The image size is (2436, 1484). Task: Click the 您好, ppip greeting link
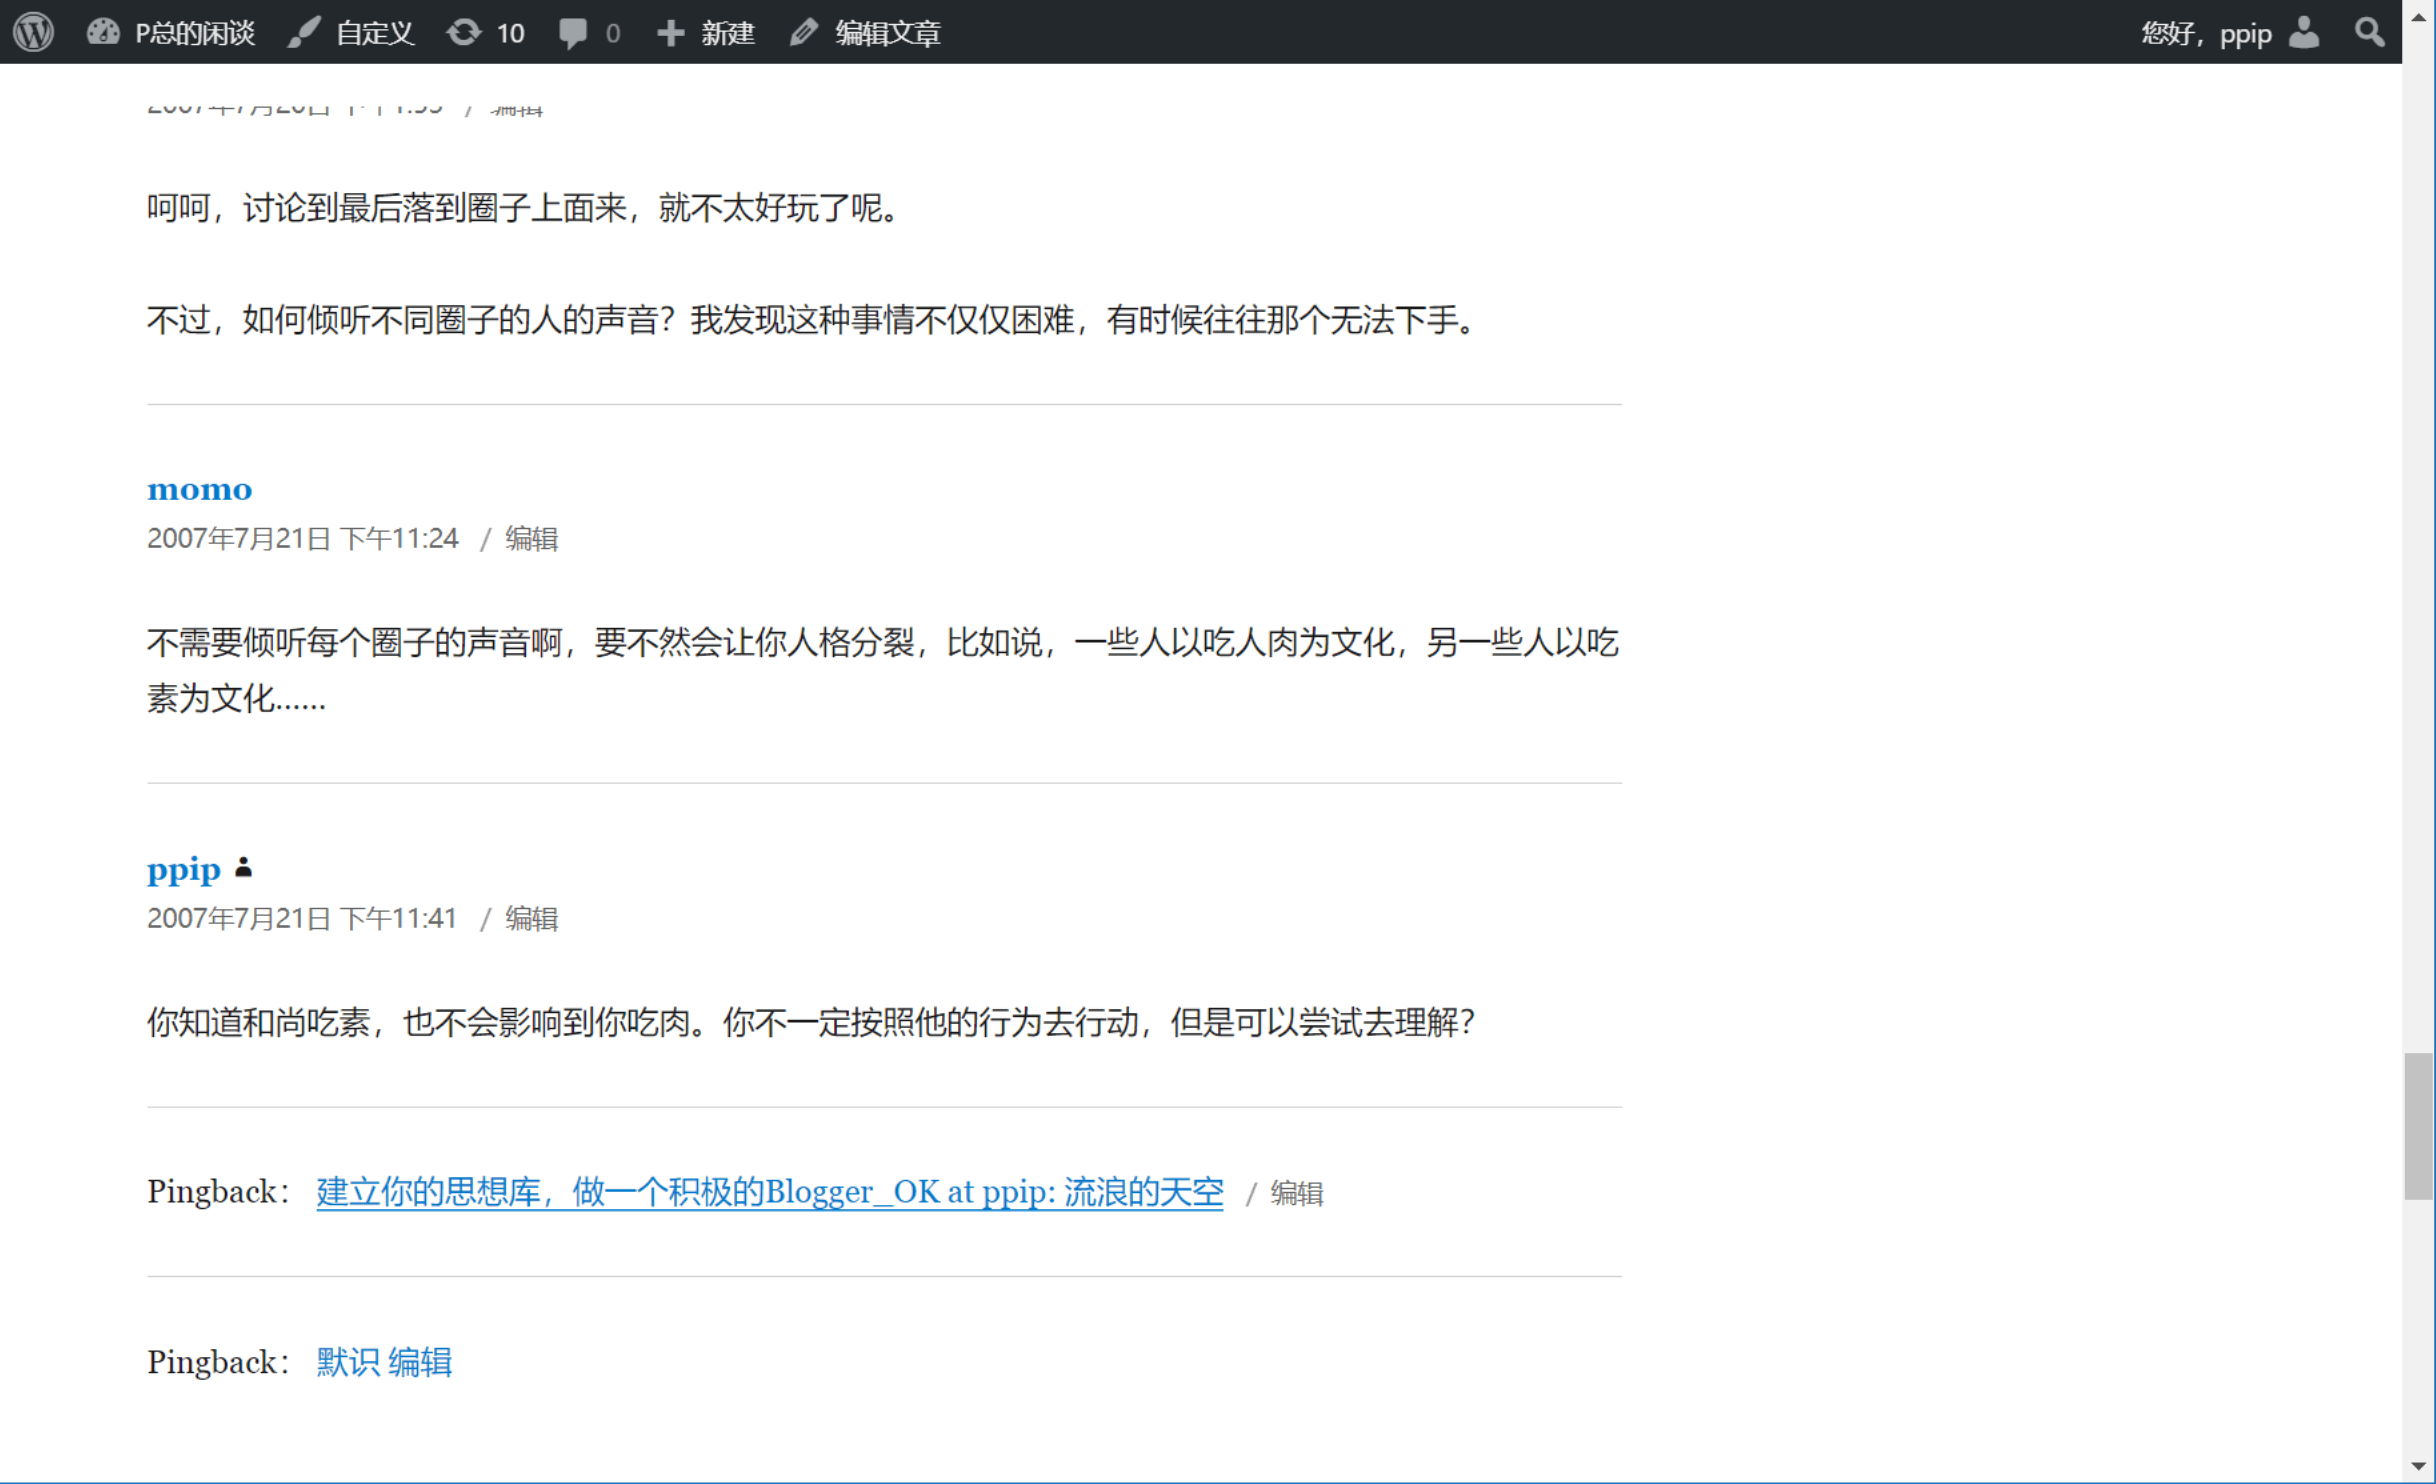pos(2205,32)
